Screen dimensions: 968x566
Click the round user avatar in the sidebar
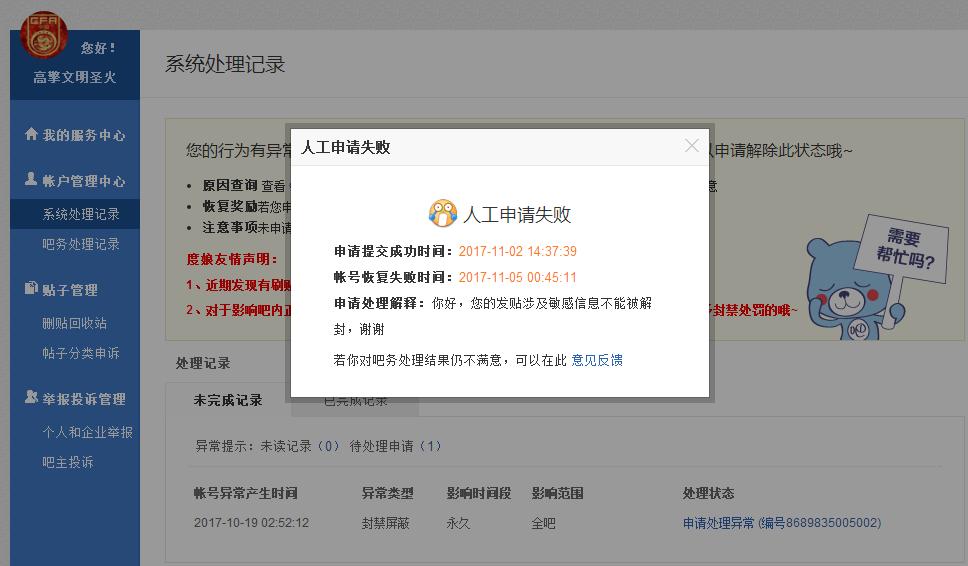tap(43, 36)
